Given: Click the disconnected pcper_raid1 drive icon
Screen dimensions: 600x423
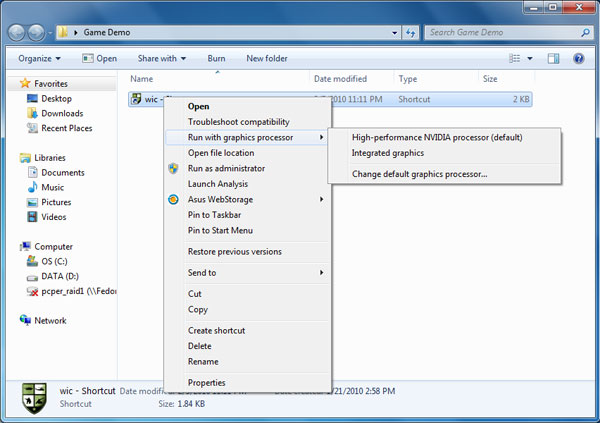Looking at the screenshot, I should [32, 292].
